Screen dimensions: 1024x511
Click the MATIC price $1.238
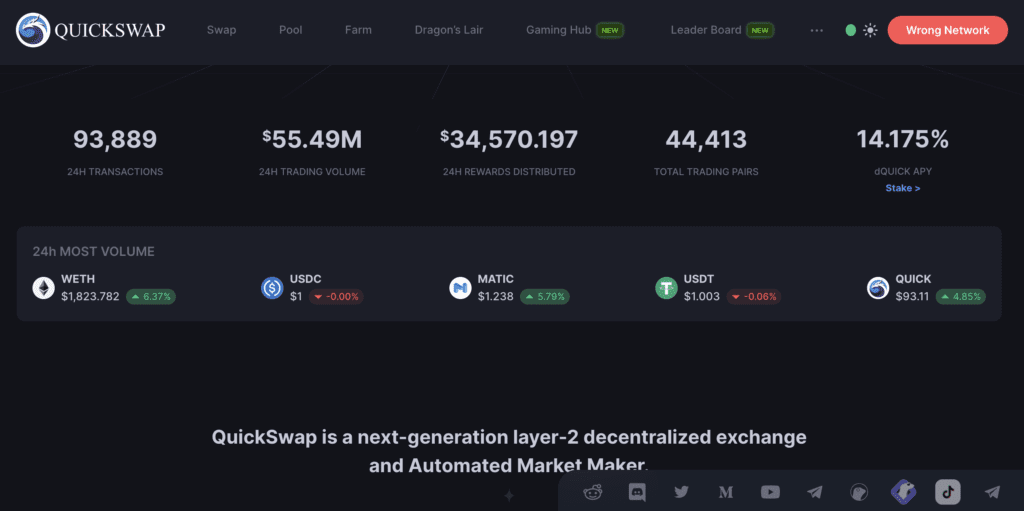pyautogui.click(x=495, y=297)
